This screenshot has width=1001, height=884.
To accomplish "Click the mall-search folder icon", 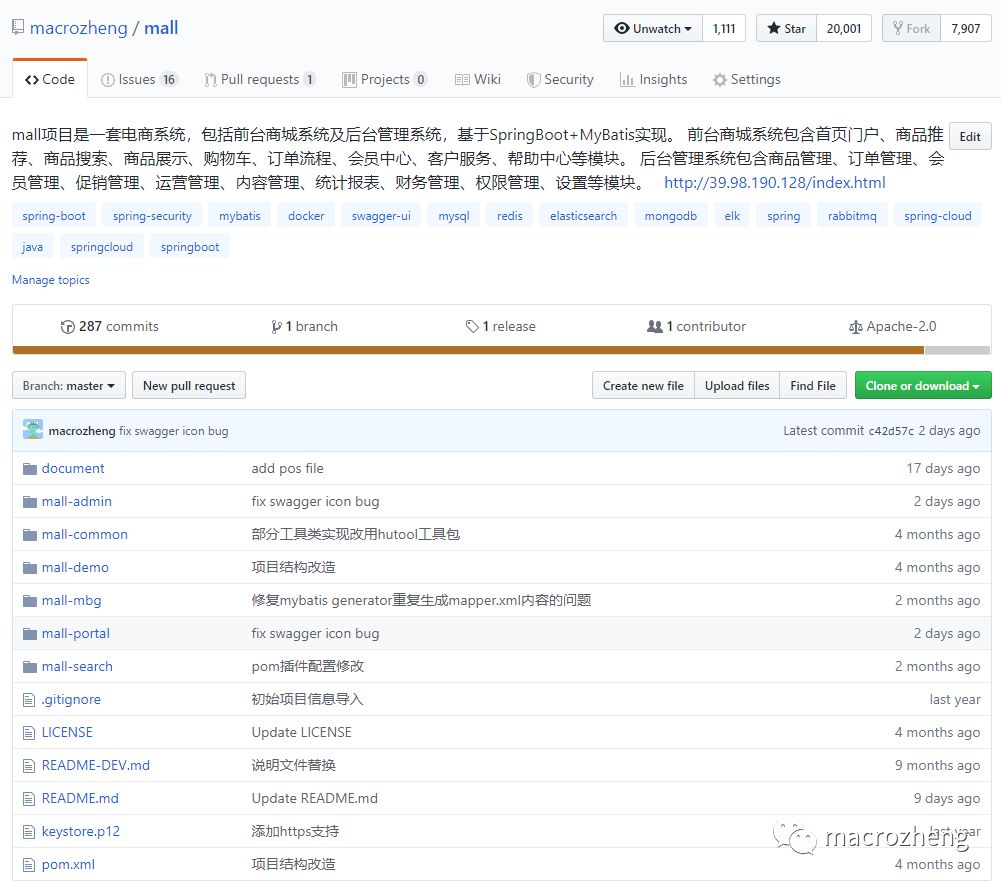I will point(29,667).
